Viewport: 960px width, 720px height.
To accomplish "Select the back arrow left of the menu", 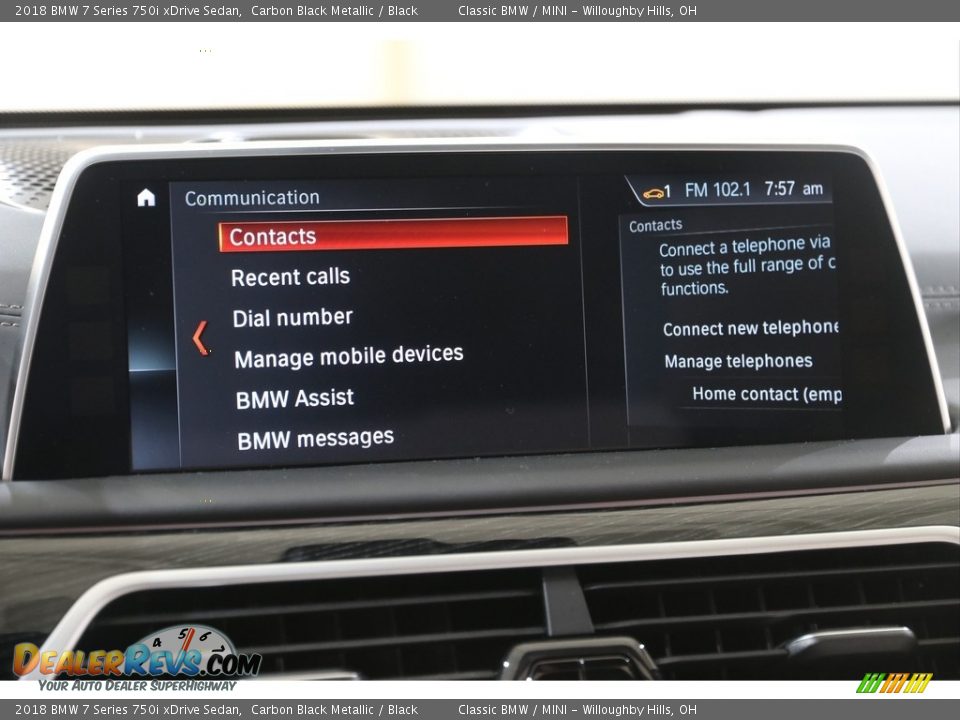I will pos(201,337).
